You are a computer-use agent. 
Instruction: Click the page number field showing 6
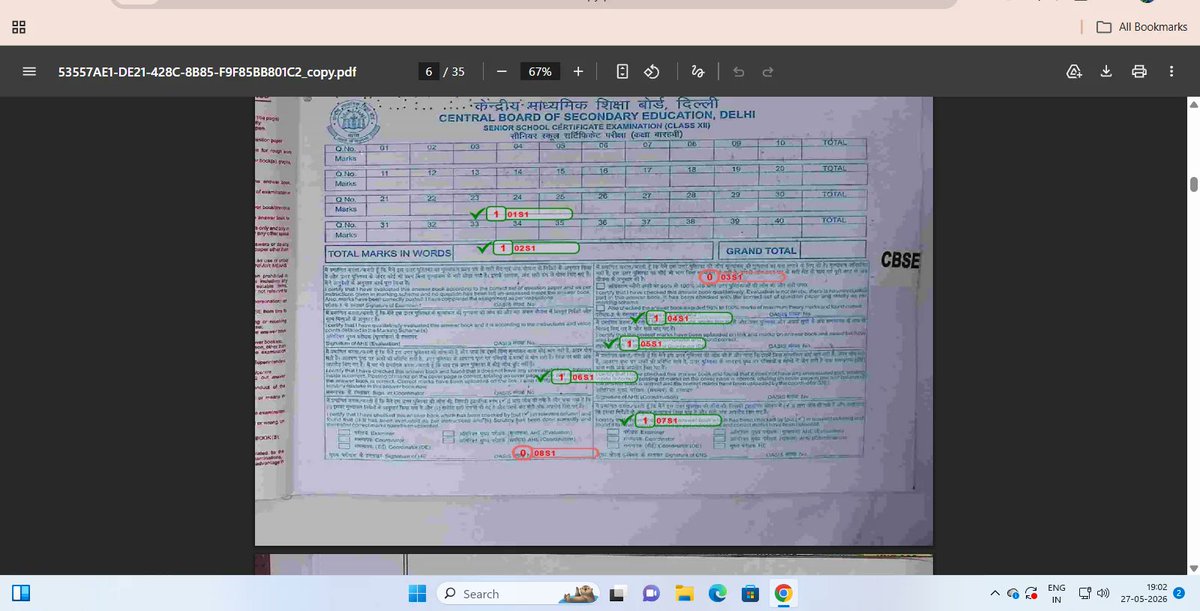[428, 72]
